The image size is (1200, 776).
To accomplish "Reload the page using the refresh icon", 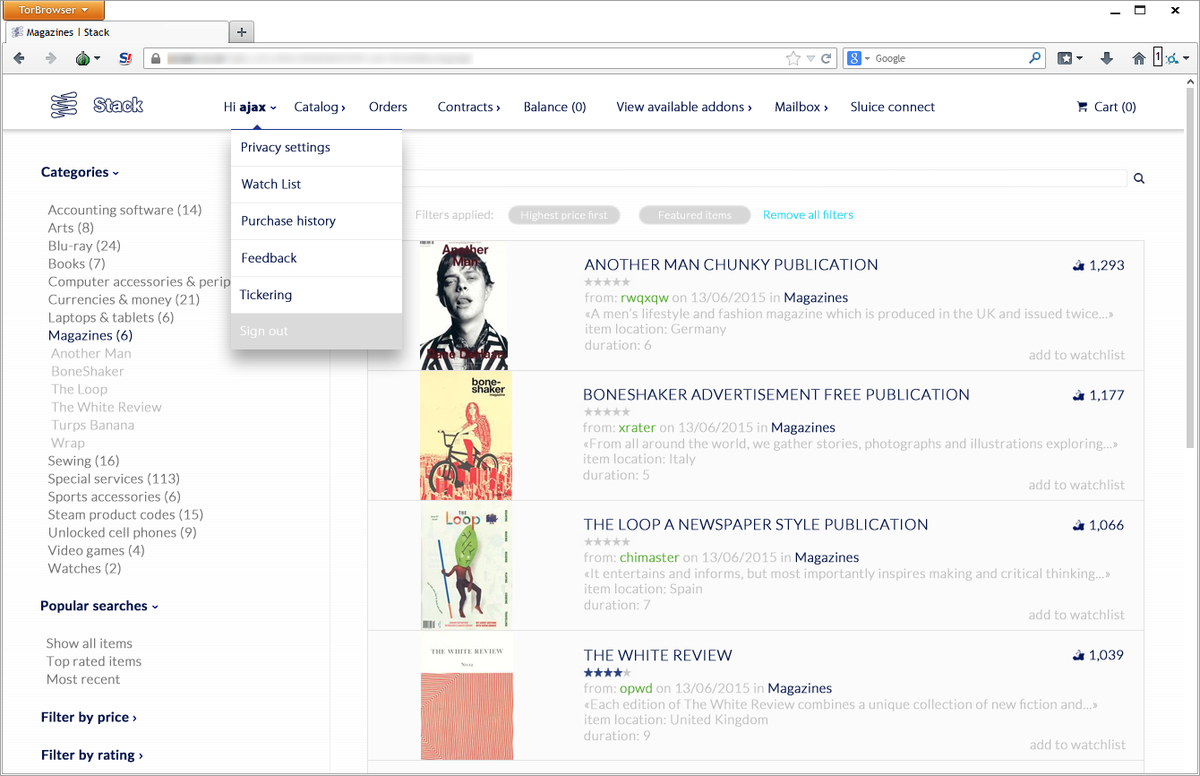I will coord(827,58).
